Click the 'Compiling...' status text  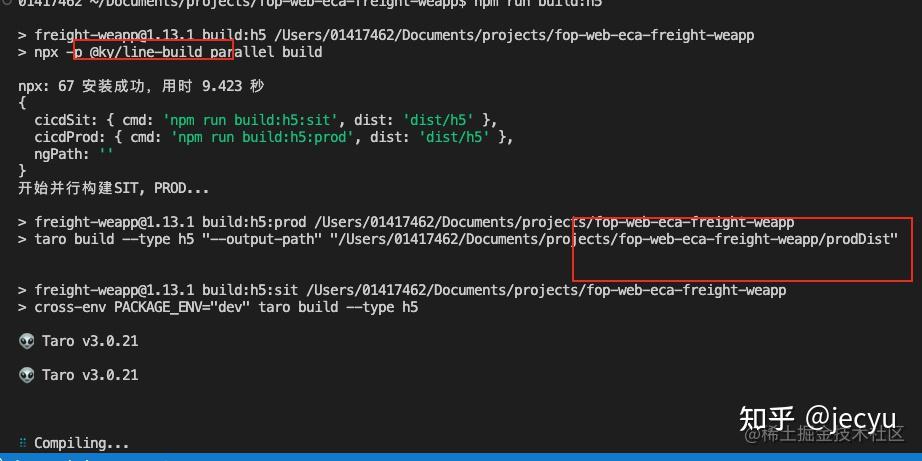(x=81, y=443)
